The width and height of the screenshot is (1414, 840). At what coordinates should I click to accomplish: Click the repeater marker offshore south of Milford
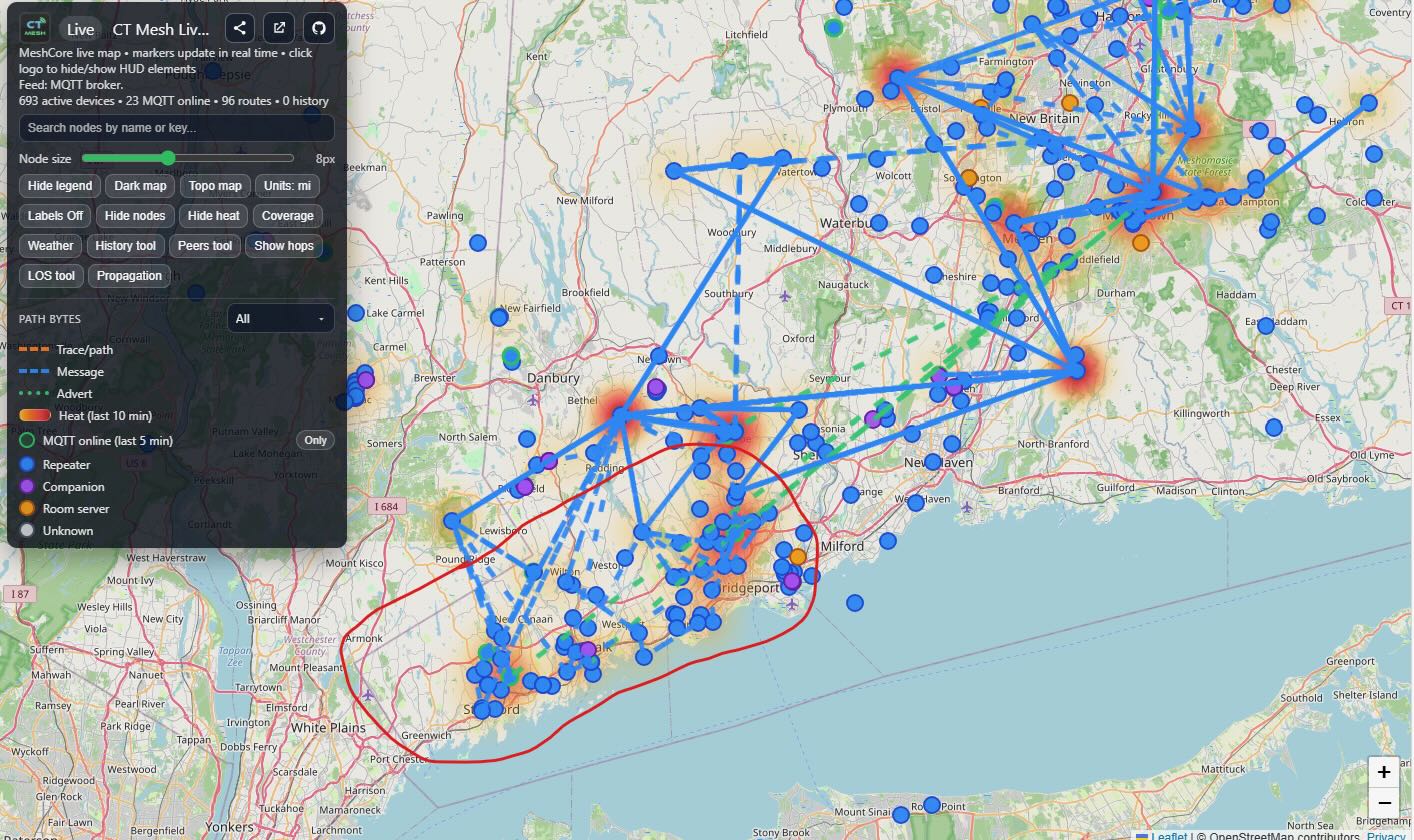pos(854,603)
